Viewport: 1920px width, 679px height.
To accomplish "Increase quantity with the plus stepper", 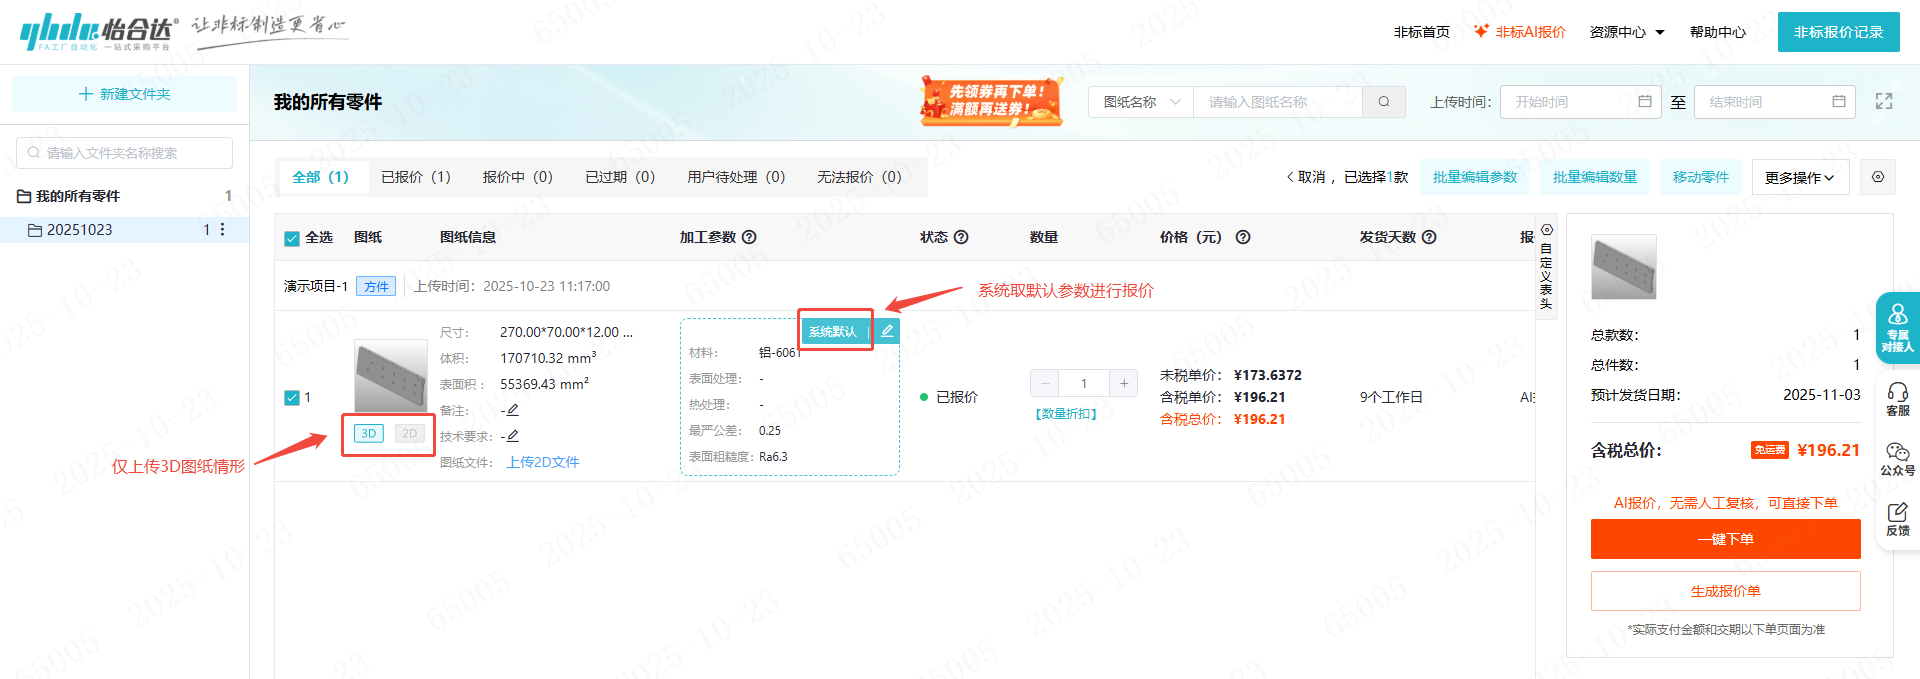I will (x=1124, y=383).
